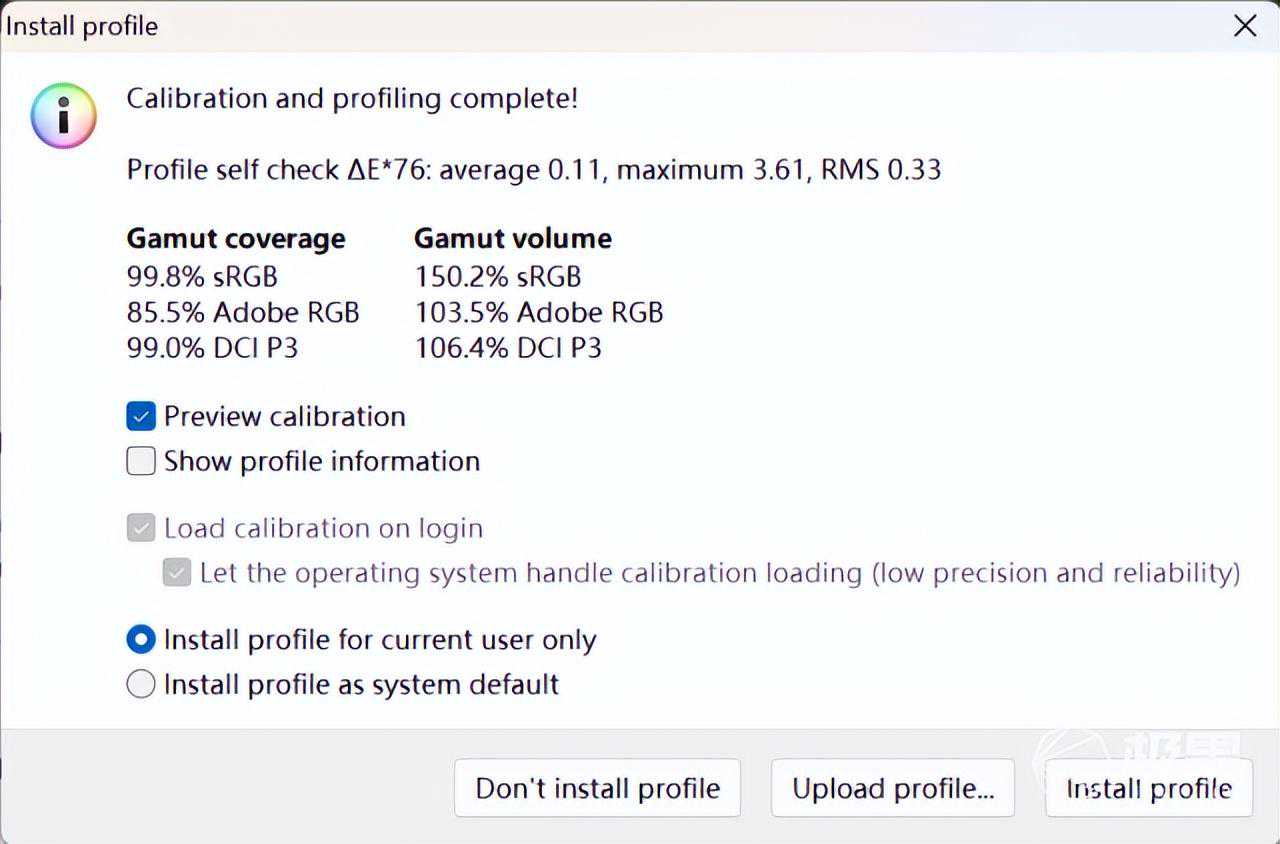Click the Install profile button
This screenshot has width=1280, height=844.
(x=1148, y=788)
